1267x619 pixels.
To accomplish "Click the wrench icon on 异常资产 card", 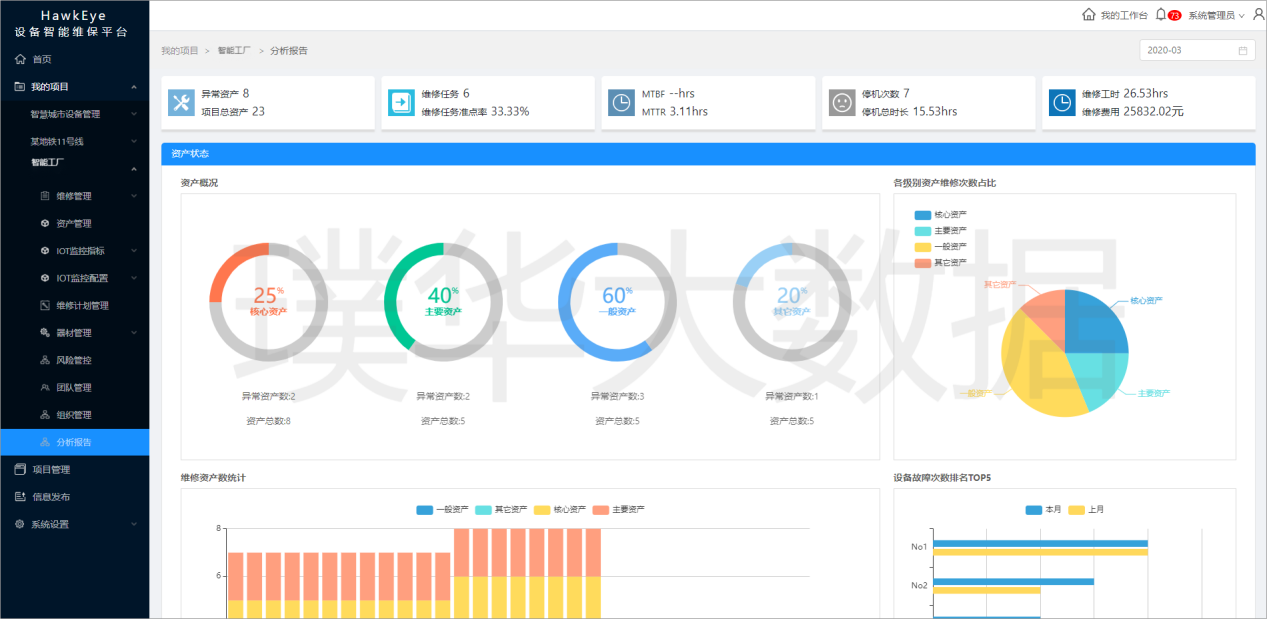I will click(x=181, y=103).
